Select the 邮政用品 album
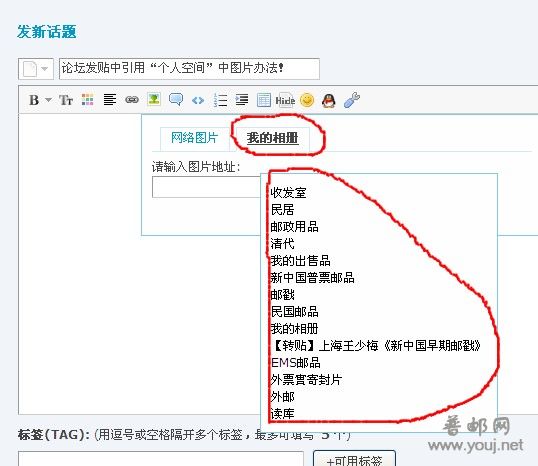538x466 pixels. pyautogui.click(x=294, y=227)
